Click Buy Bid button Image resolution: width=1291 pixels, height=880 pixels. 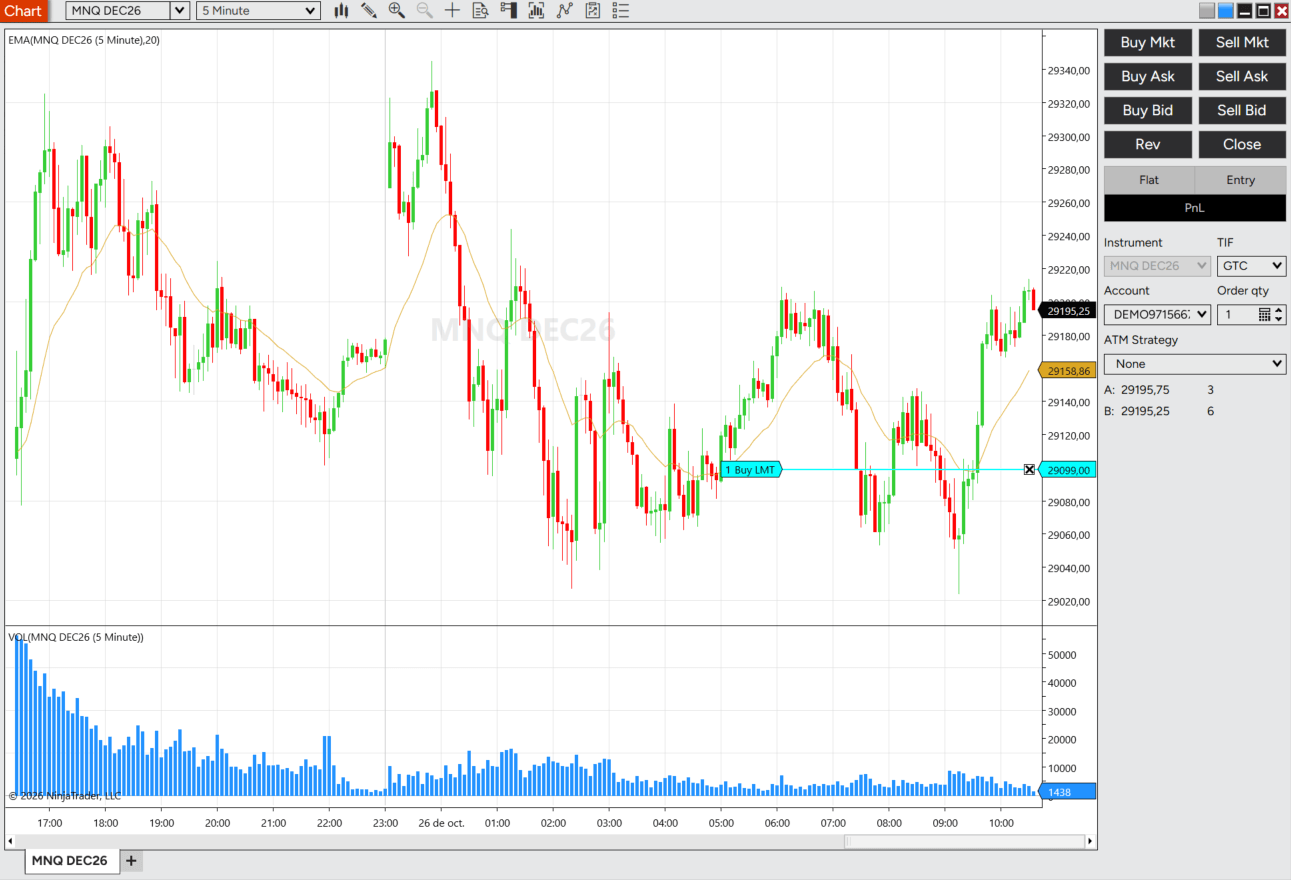1148,110
